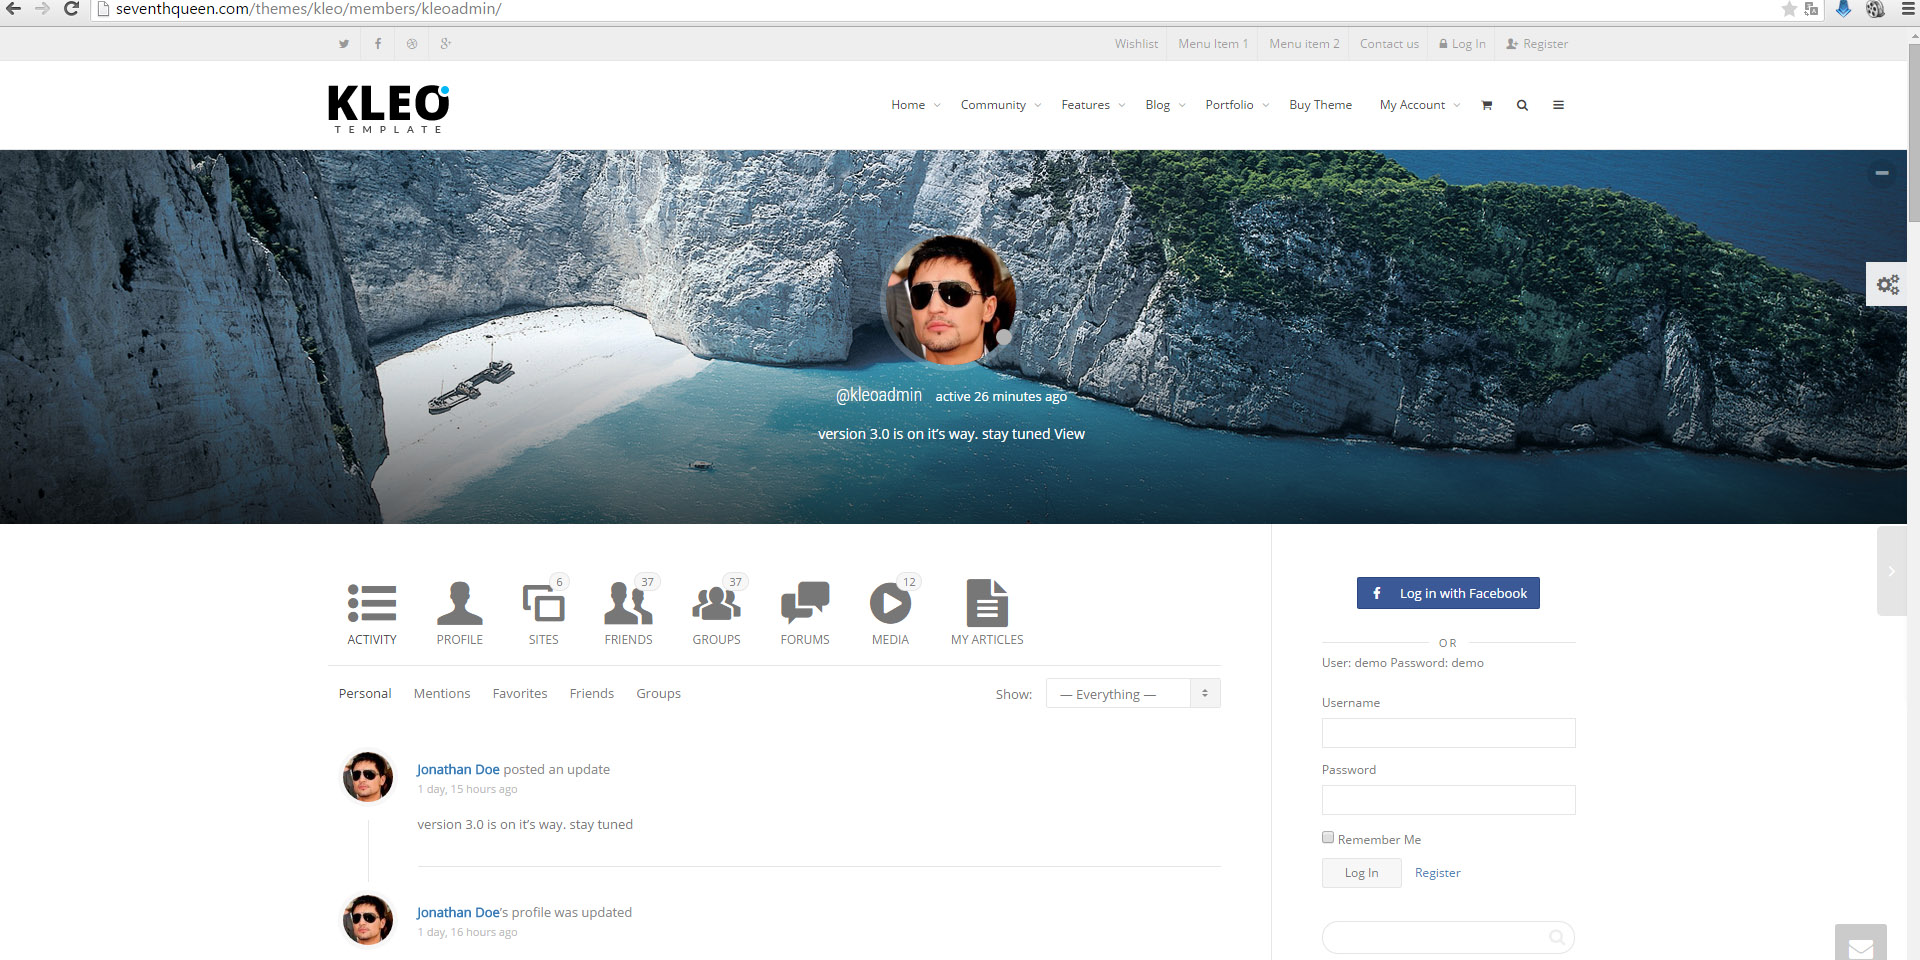The height and width of the screenshot is (960, 1920).
Task: Open the Groups icon tab
Action: pos(717,613)
